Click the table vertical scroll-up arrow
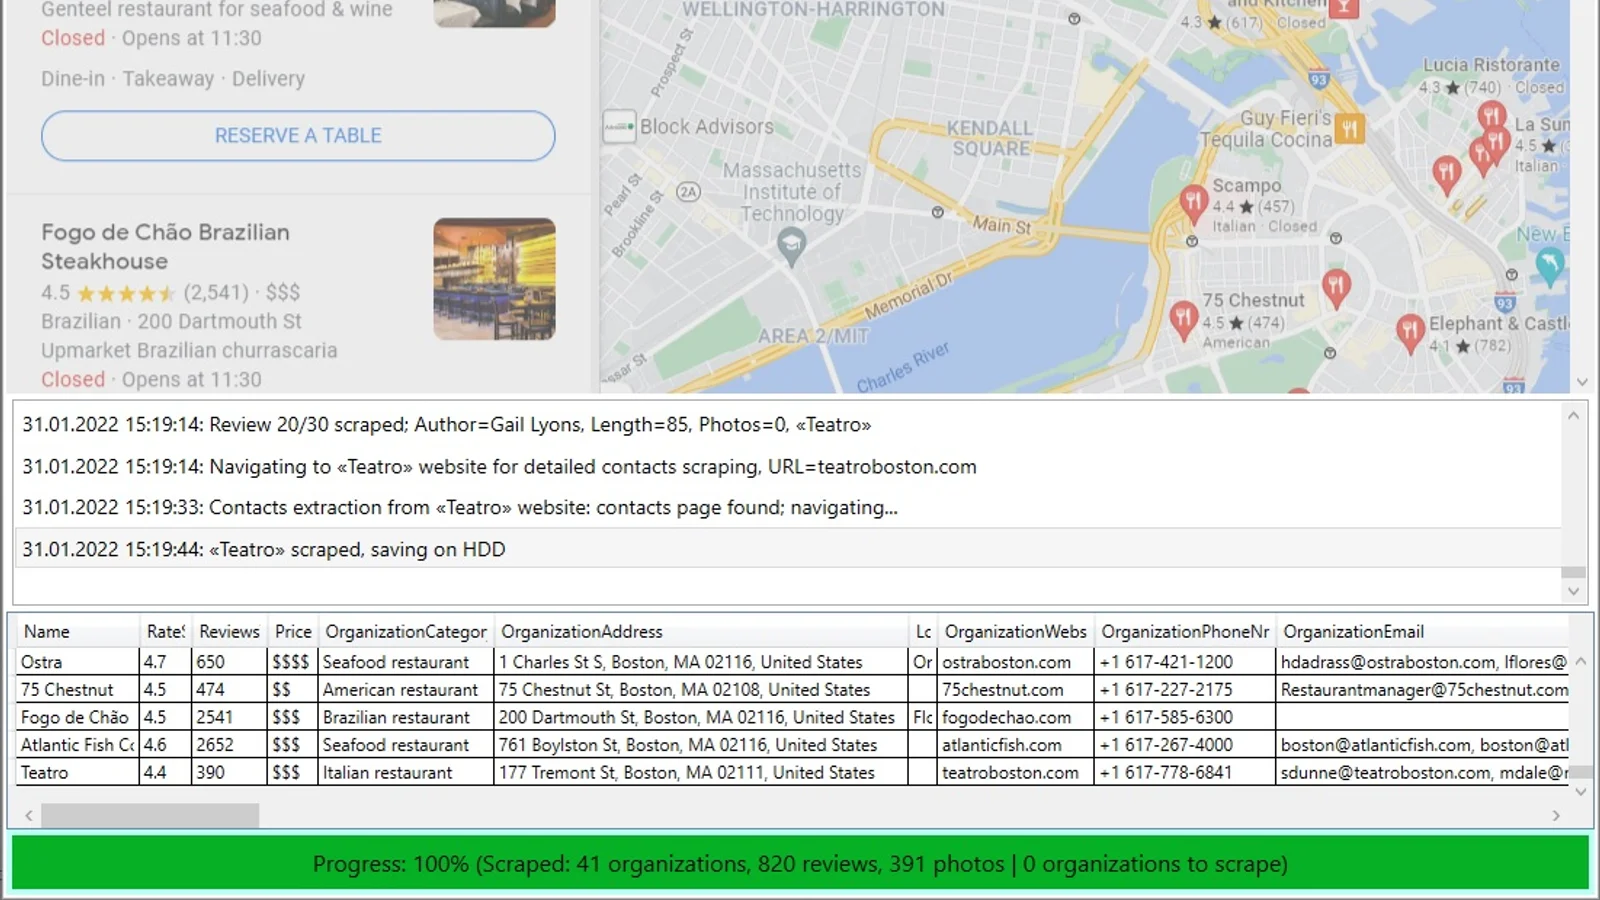The width and height of the screenshot is (1600, 900). pyautogui.click(x=1581, y=661)
